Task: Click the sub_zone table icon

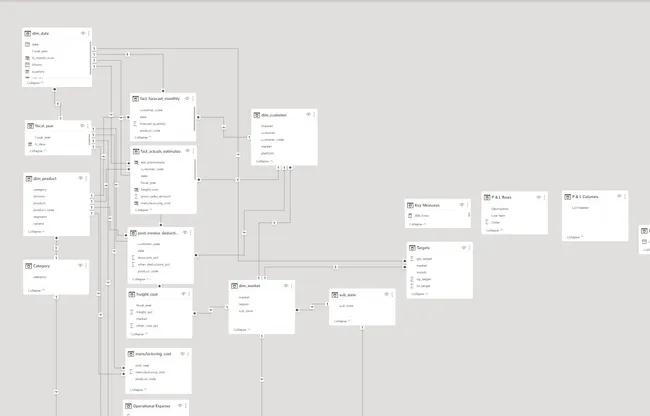Action: pyautogui.click(x=335, y=295)
